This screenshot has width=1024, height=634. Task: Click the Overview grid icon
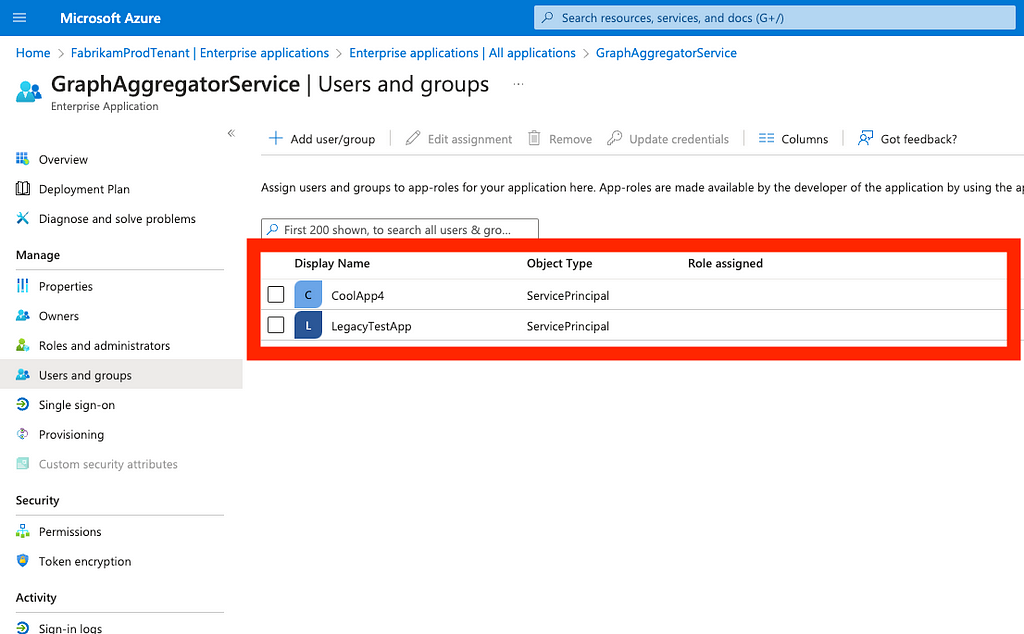(x=23, y=159)
